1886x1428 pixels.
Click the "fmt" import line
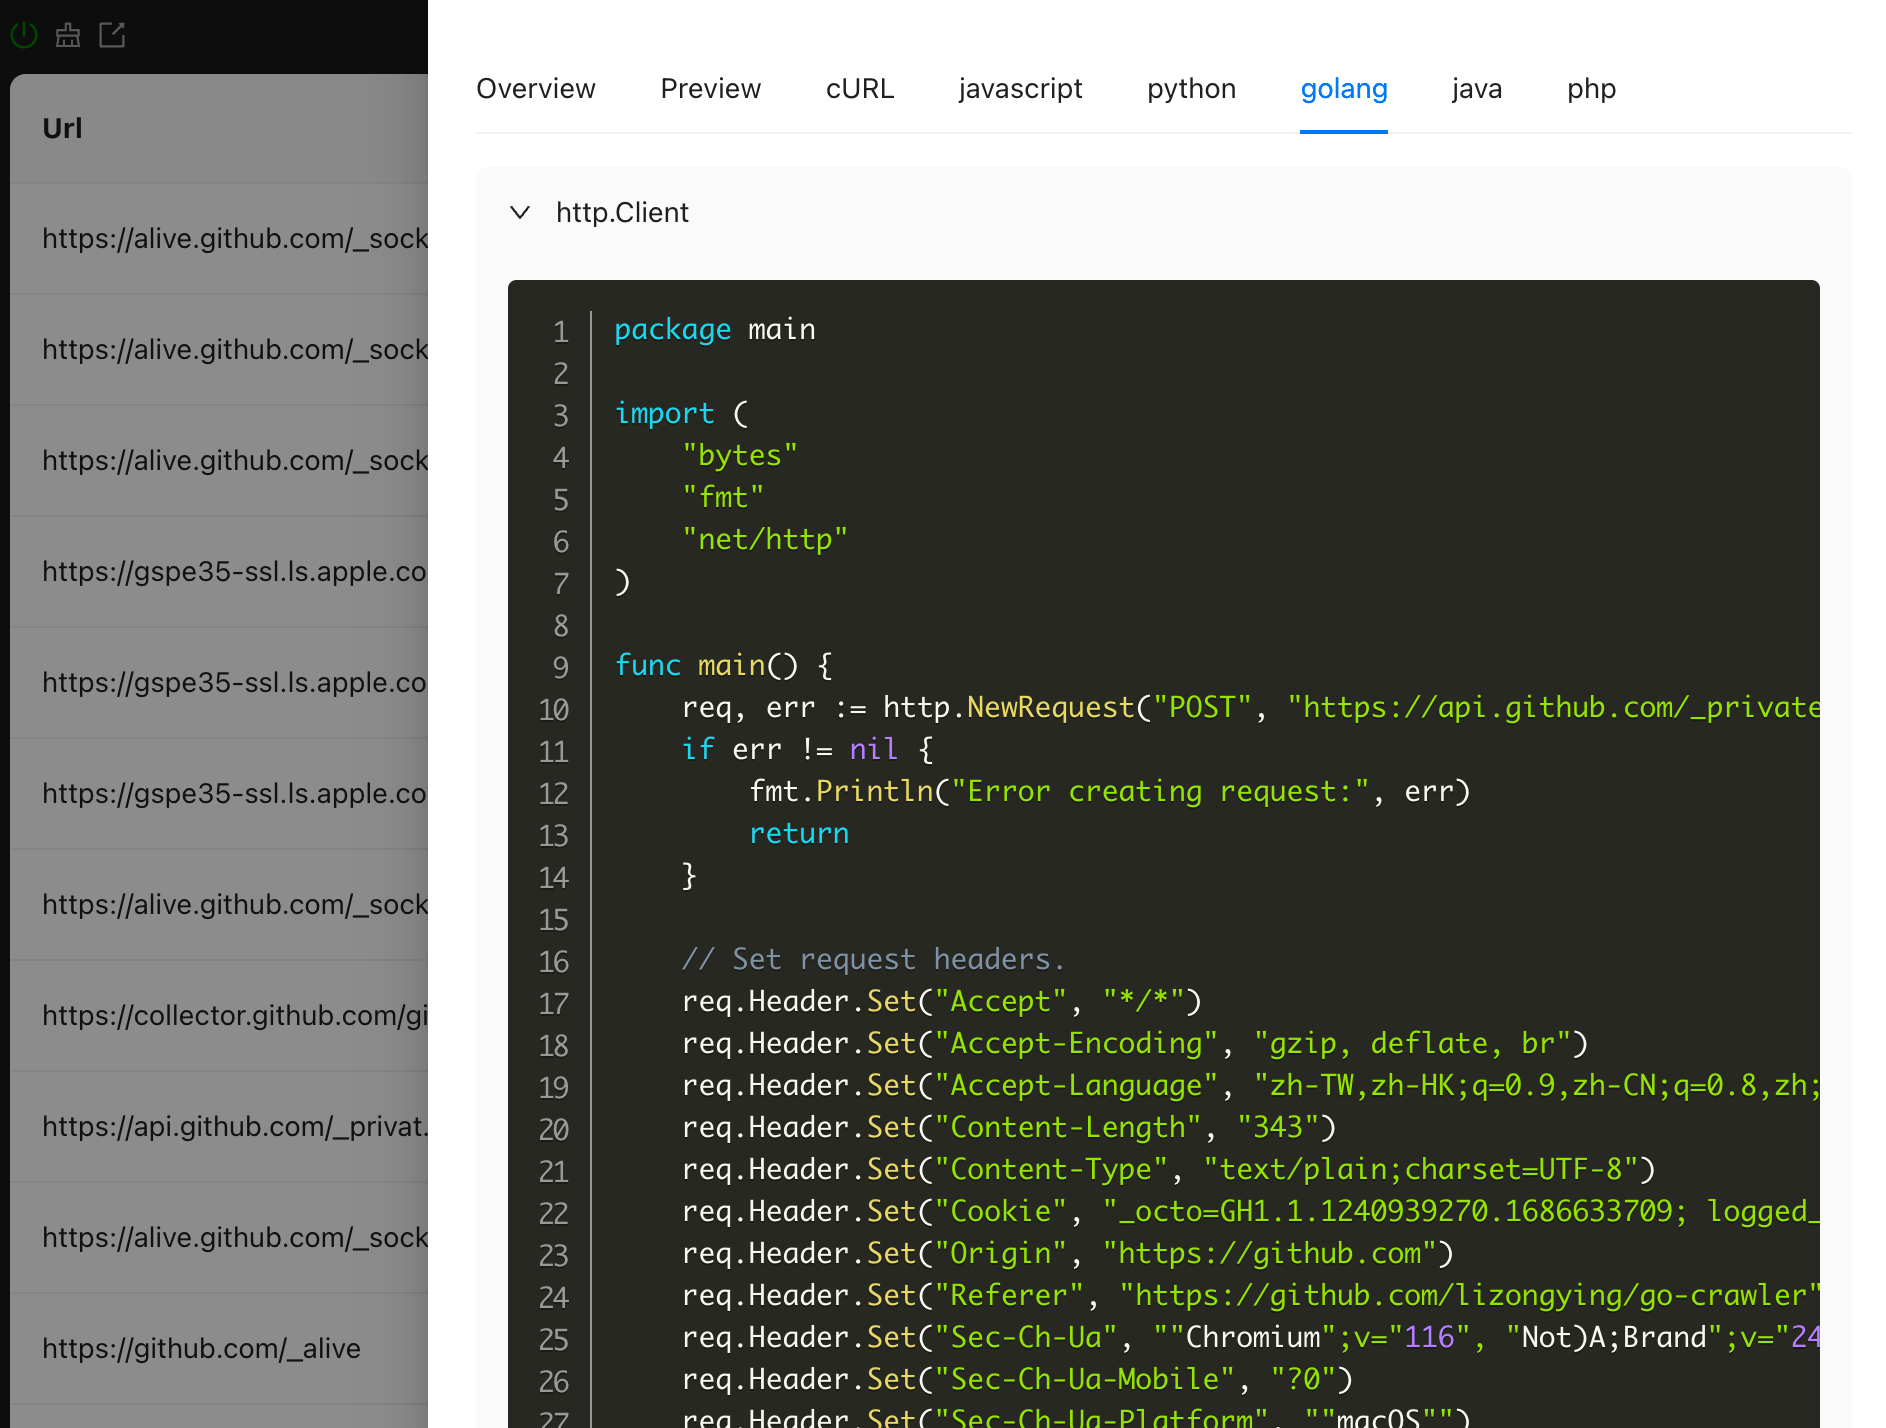723,498
